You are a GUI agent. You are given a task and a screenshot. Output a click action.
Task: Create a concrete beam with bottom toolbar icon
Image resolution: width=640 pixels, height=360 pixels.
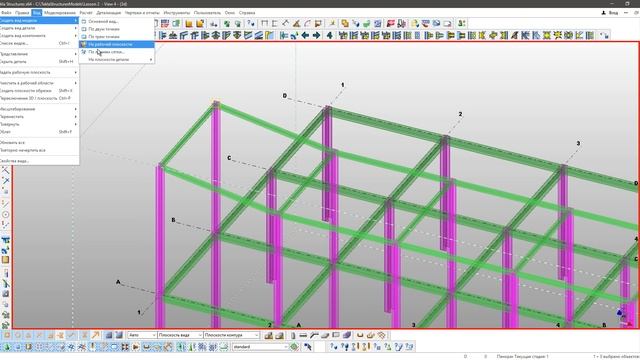[x=303, y=336]
